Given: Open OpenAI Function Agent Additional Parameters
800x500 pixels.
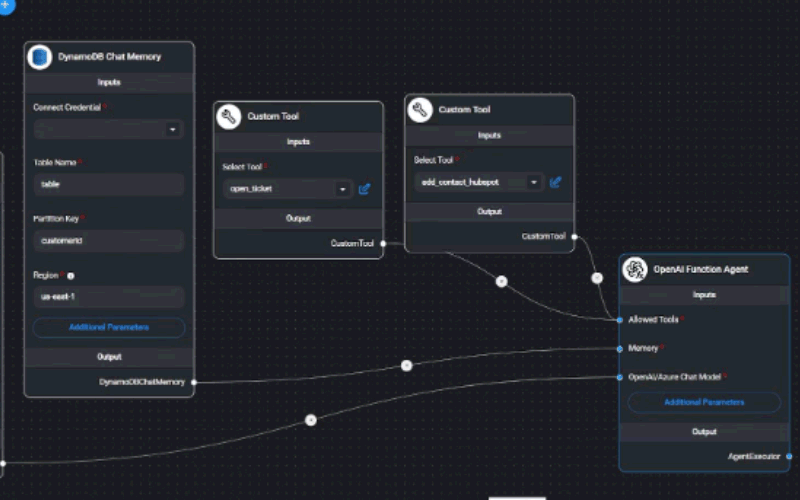Looking at the screenshot, I should click(704, 403).
